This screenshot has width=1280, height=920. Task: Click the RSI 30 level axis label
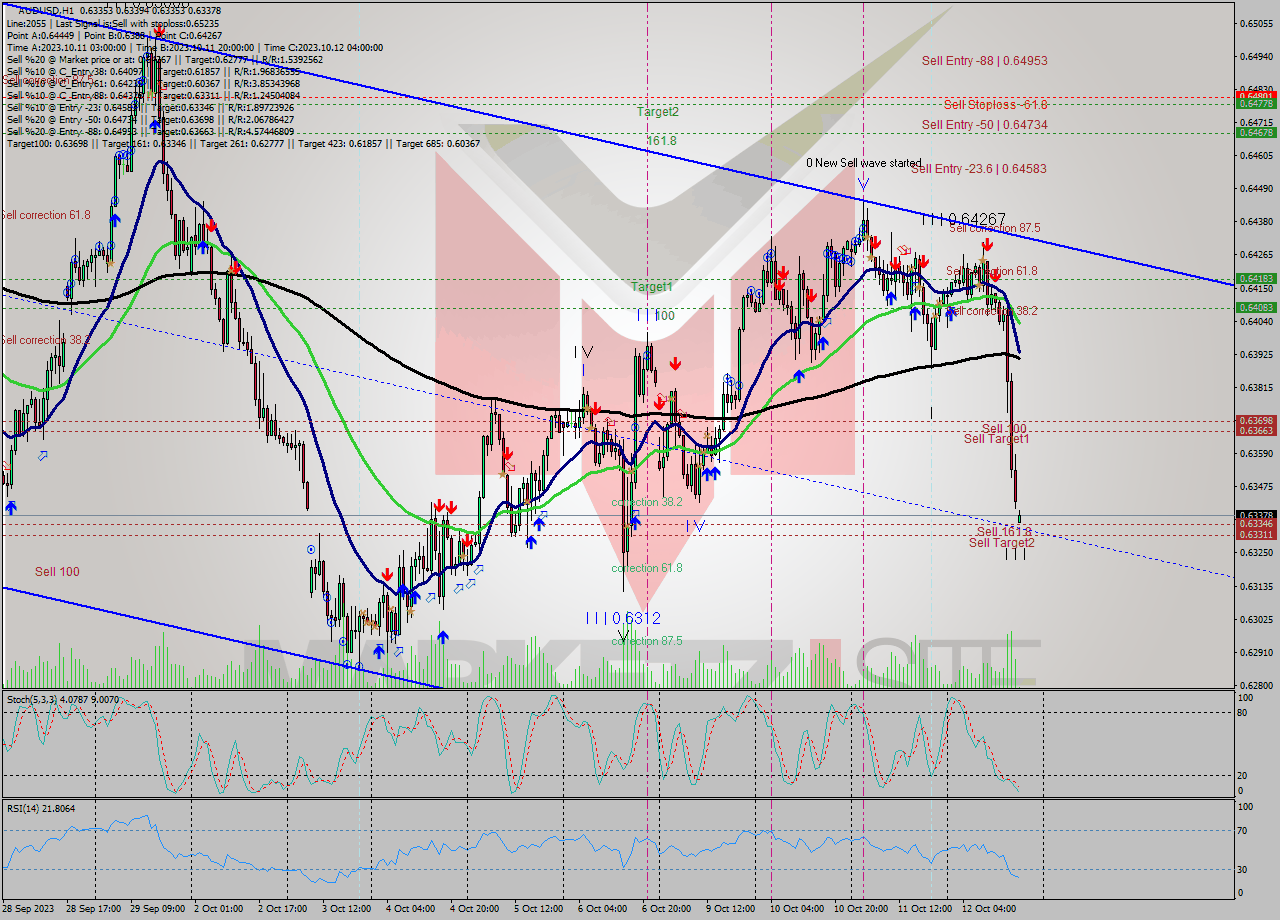[1242, 869]
